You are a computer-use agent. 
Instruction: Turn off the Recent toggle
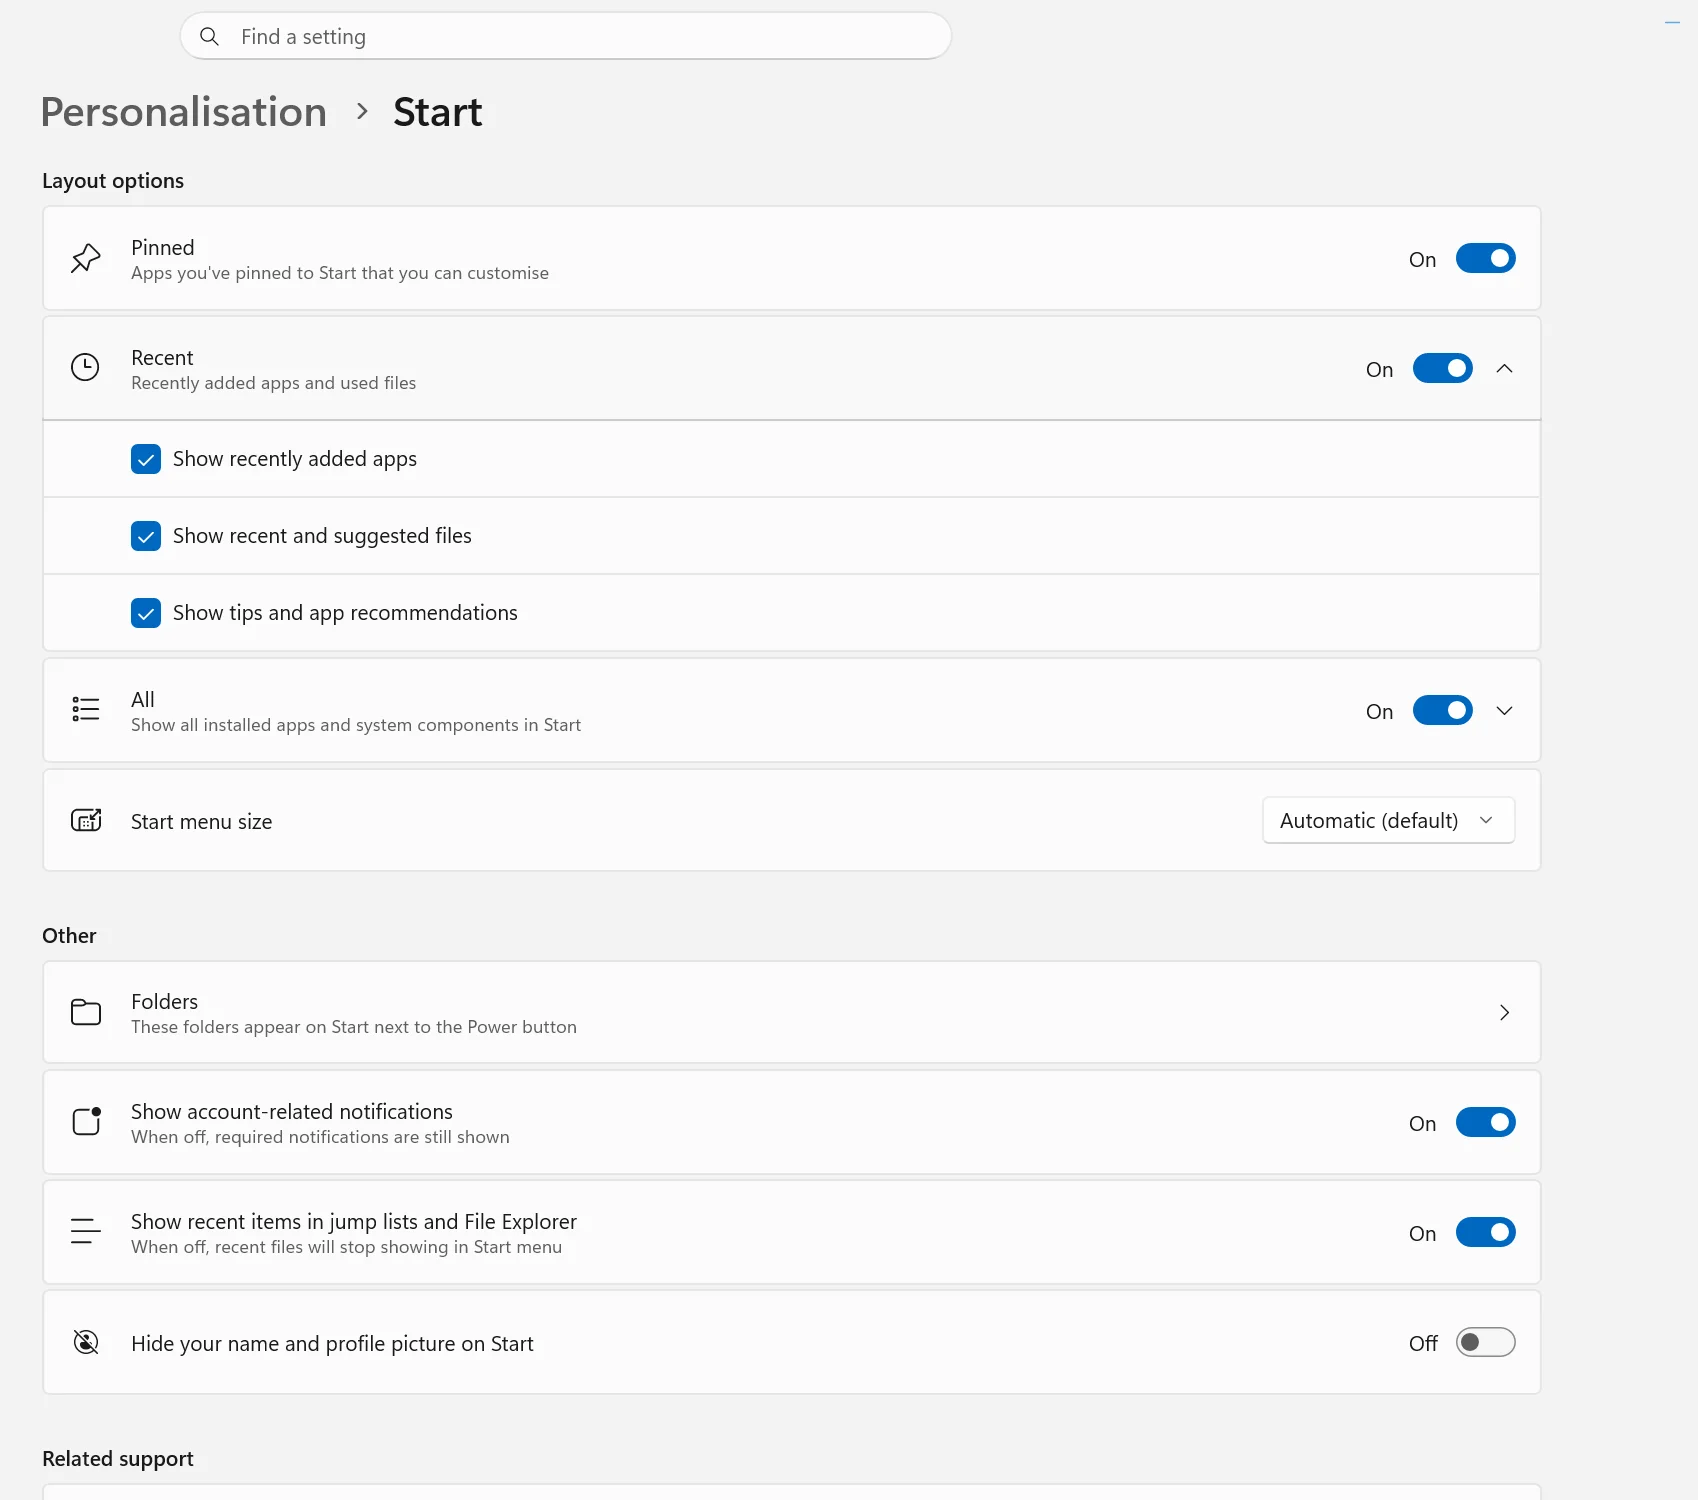click(x=1442, y=368)
